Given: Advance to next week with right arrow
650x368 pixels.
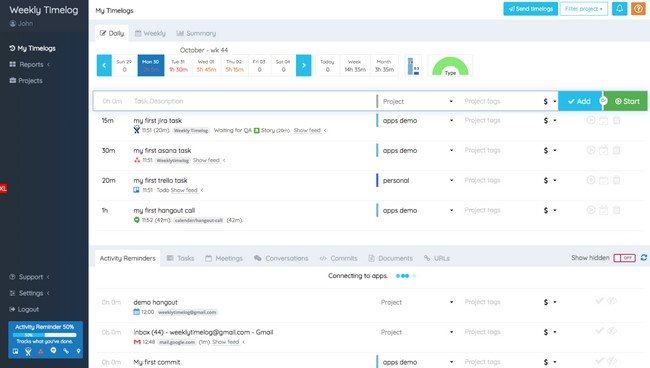Looking at the screenshot, I should [303, 65].
